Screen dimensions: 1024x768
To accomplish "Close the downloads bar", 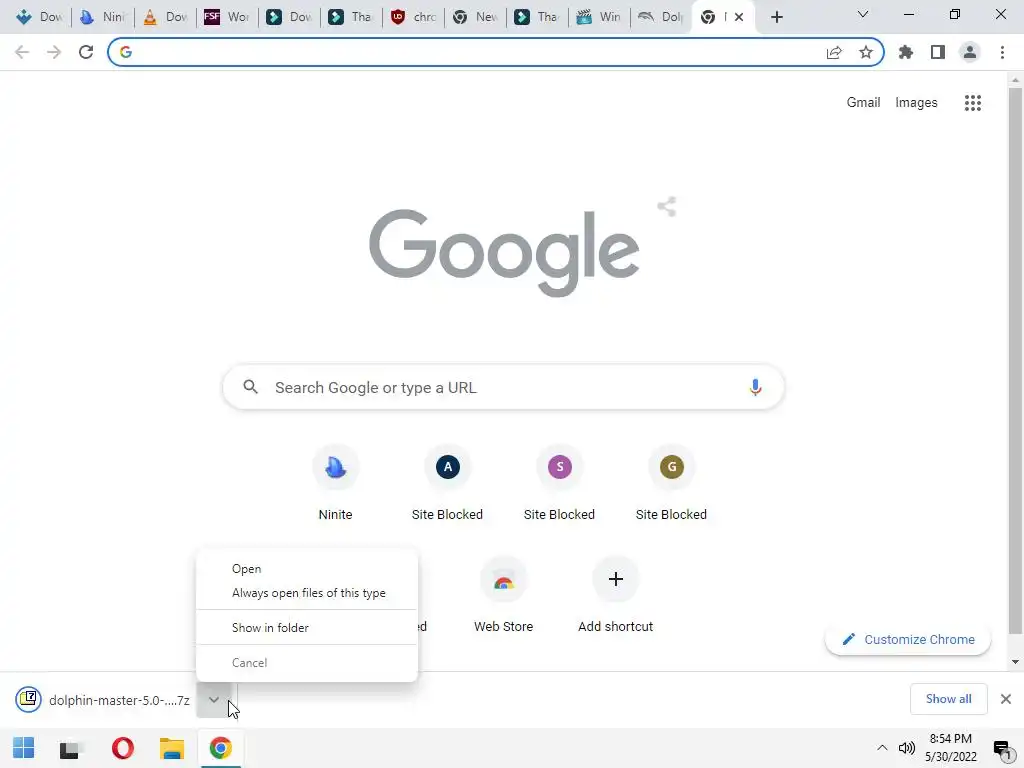I will (x=1006, y=699).
